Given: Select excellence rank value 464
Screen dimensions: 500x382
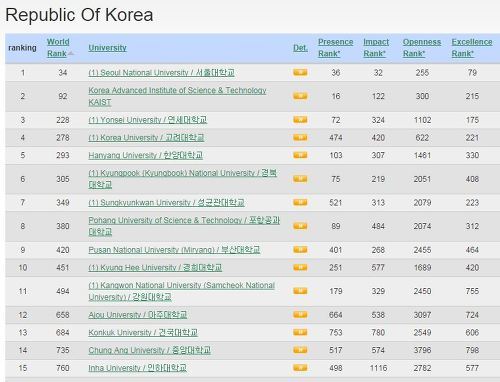Looking at the screenshot, I should pyautogui.click(x=472, y=250).
